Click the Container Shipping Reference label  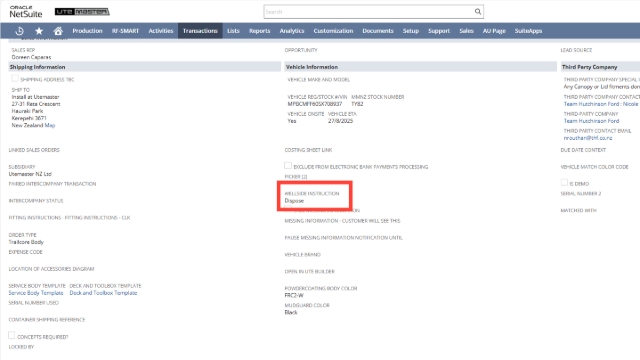tap(47, 320)
